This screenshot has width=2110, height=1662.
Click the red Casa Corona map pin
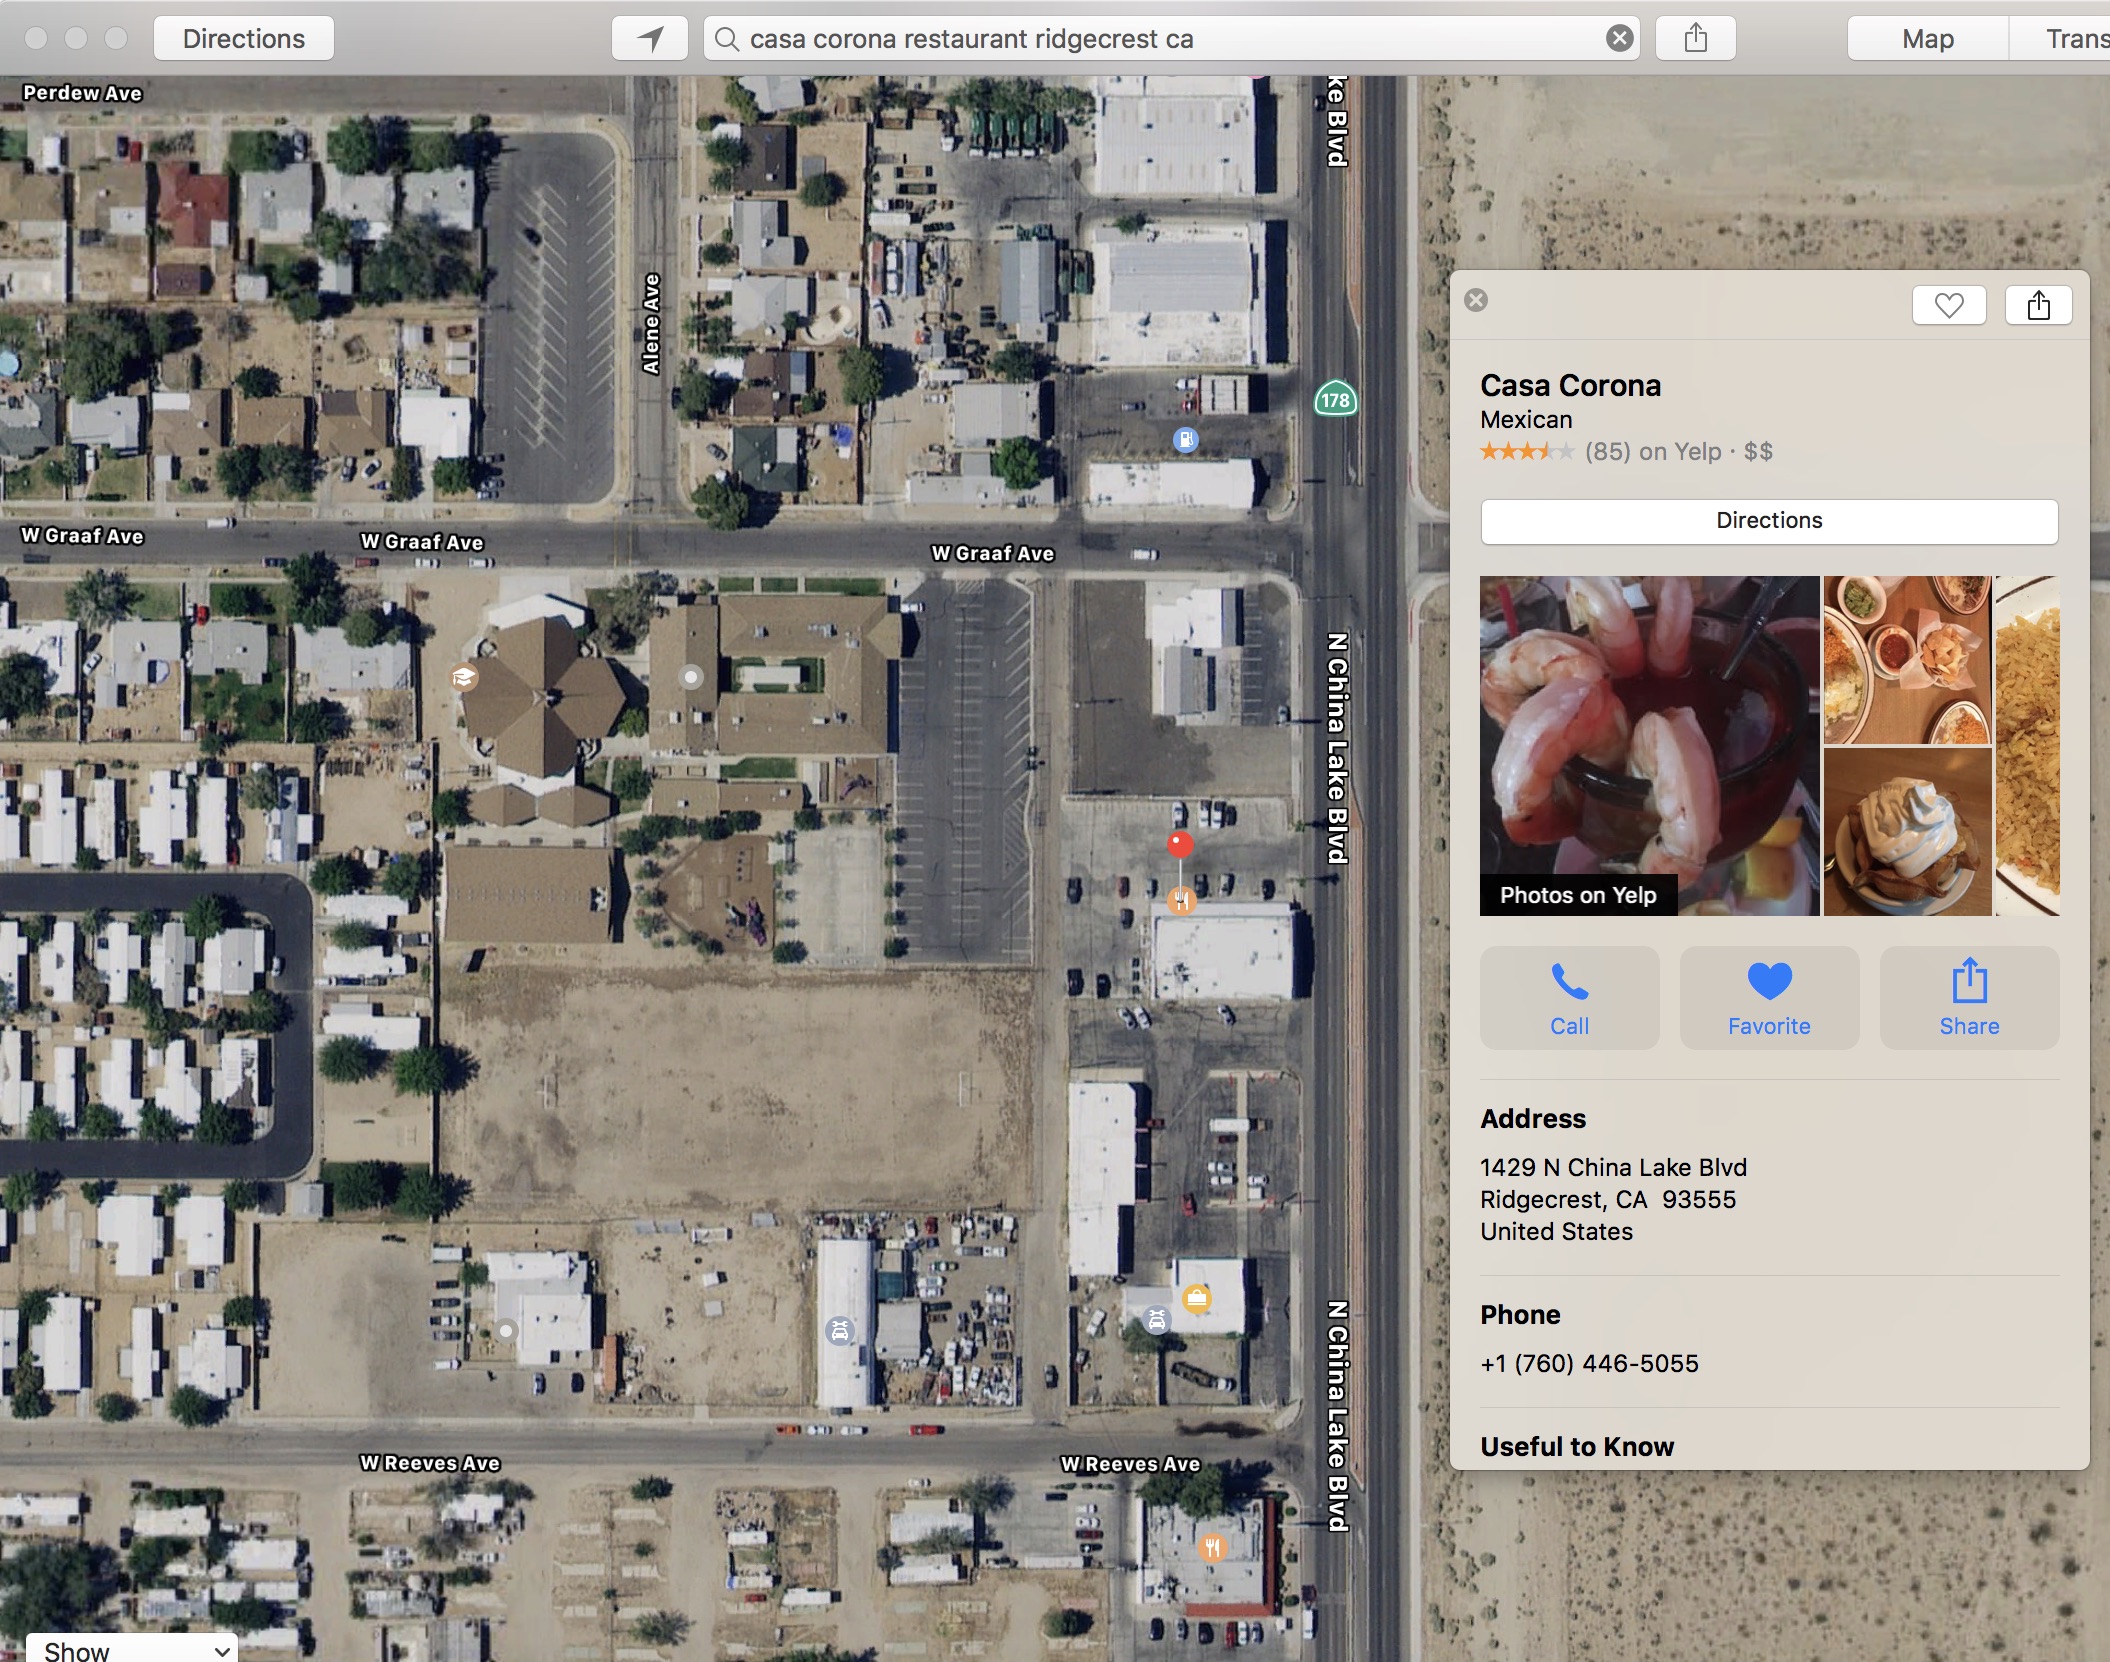[x=1181, y=845]
